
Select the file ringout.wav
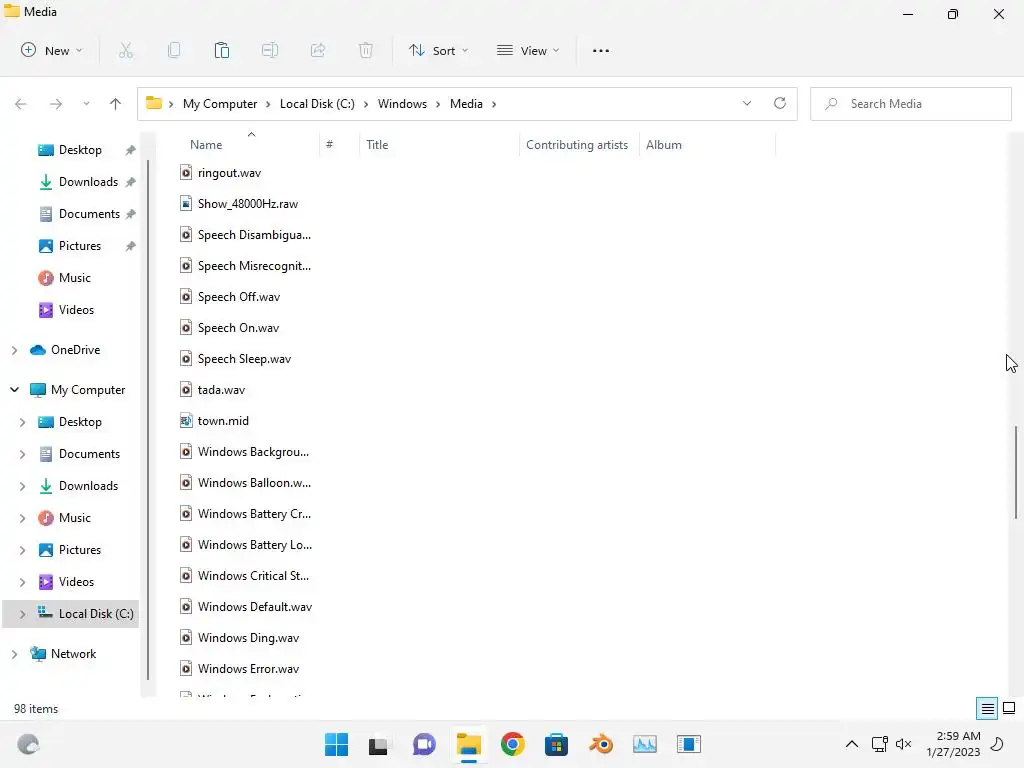(x=229, y=172)
